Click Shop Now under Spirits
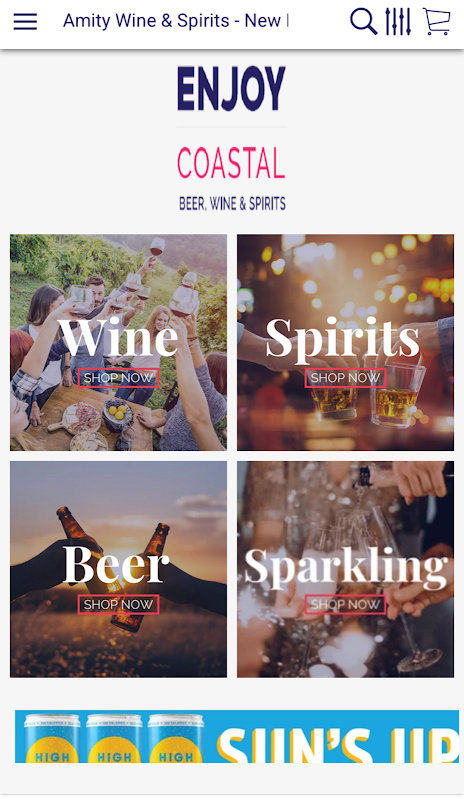The image size is (464, 800). click(x=345, y=378)
